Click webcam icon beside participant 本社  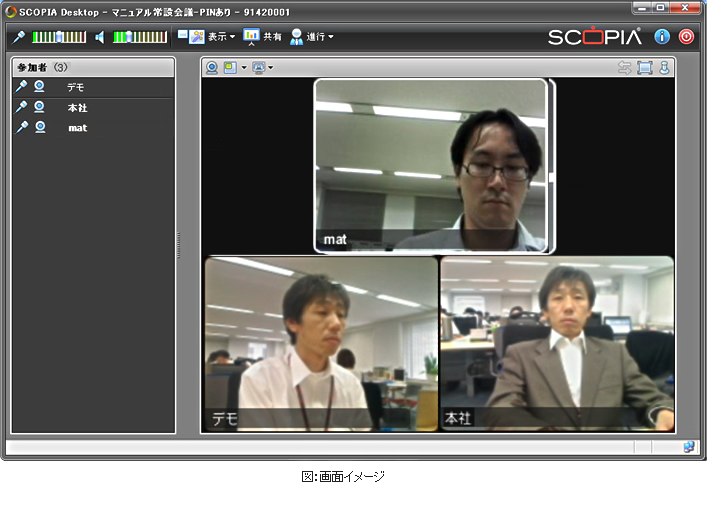click(40, 107)
